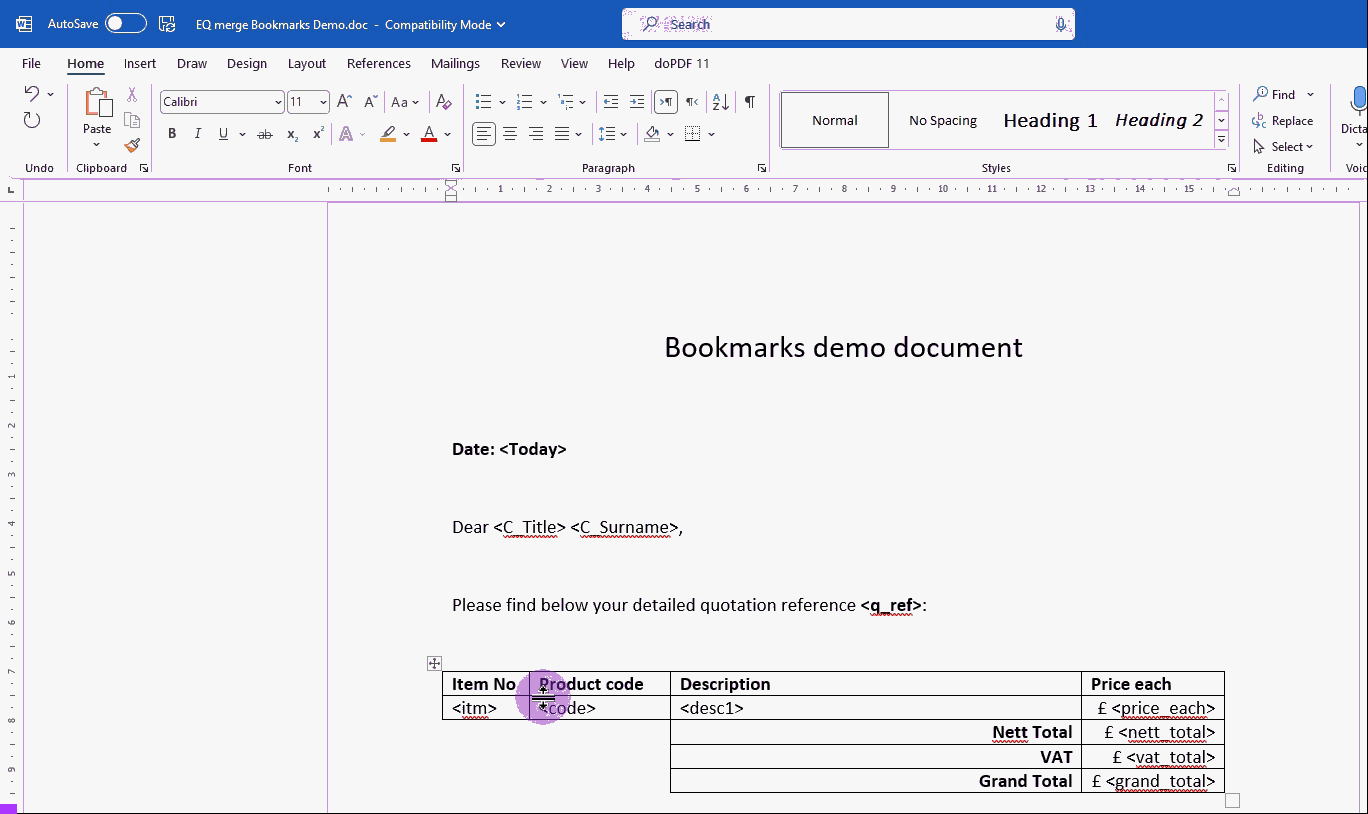Switch to the Insert tab

[140, 63]
